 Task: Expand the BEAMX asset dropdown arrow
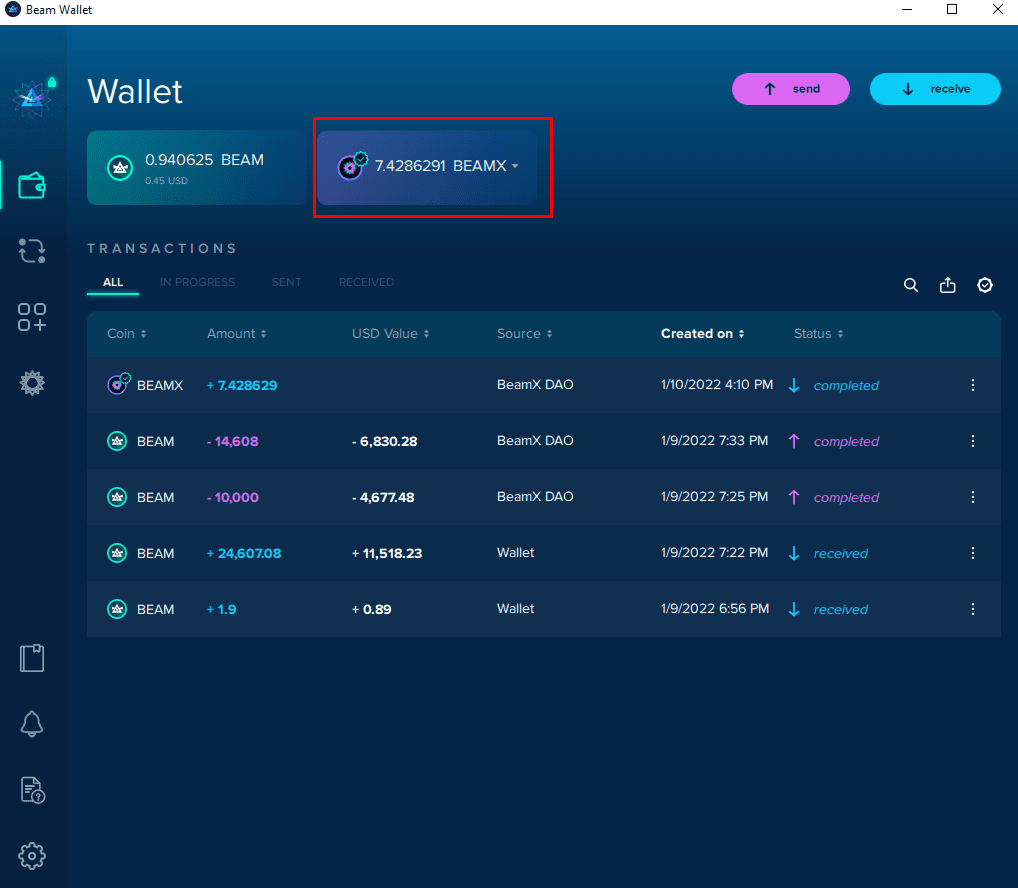(515, 167)
